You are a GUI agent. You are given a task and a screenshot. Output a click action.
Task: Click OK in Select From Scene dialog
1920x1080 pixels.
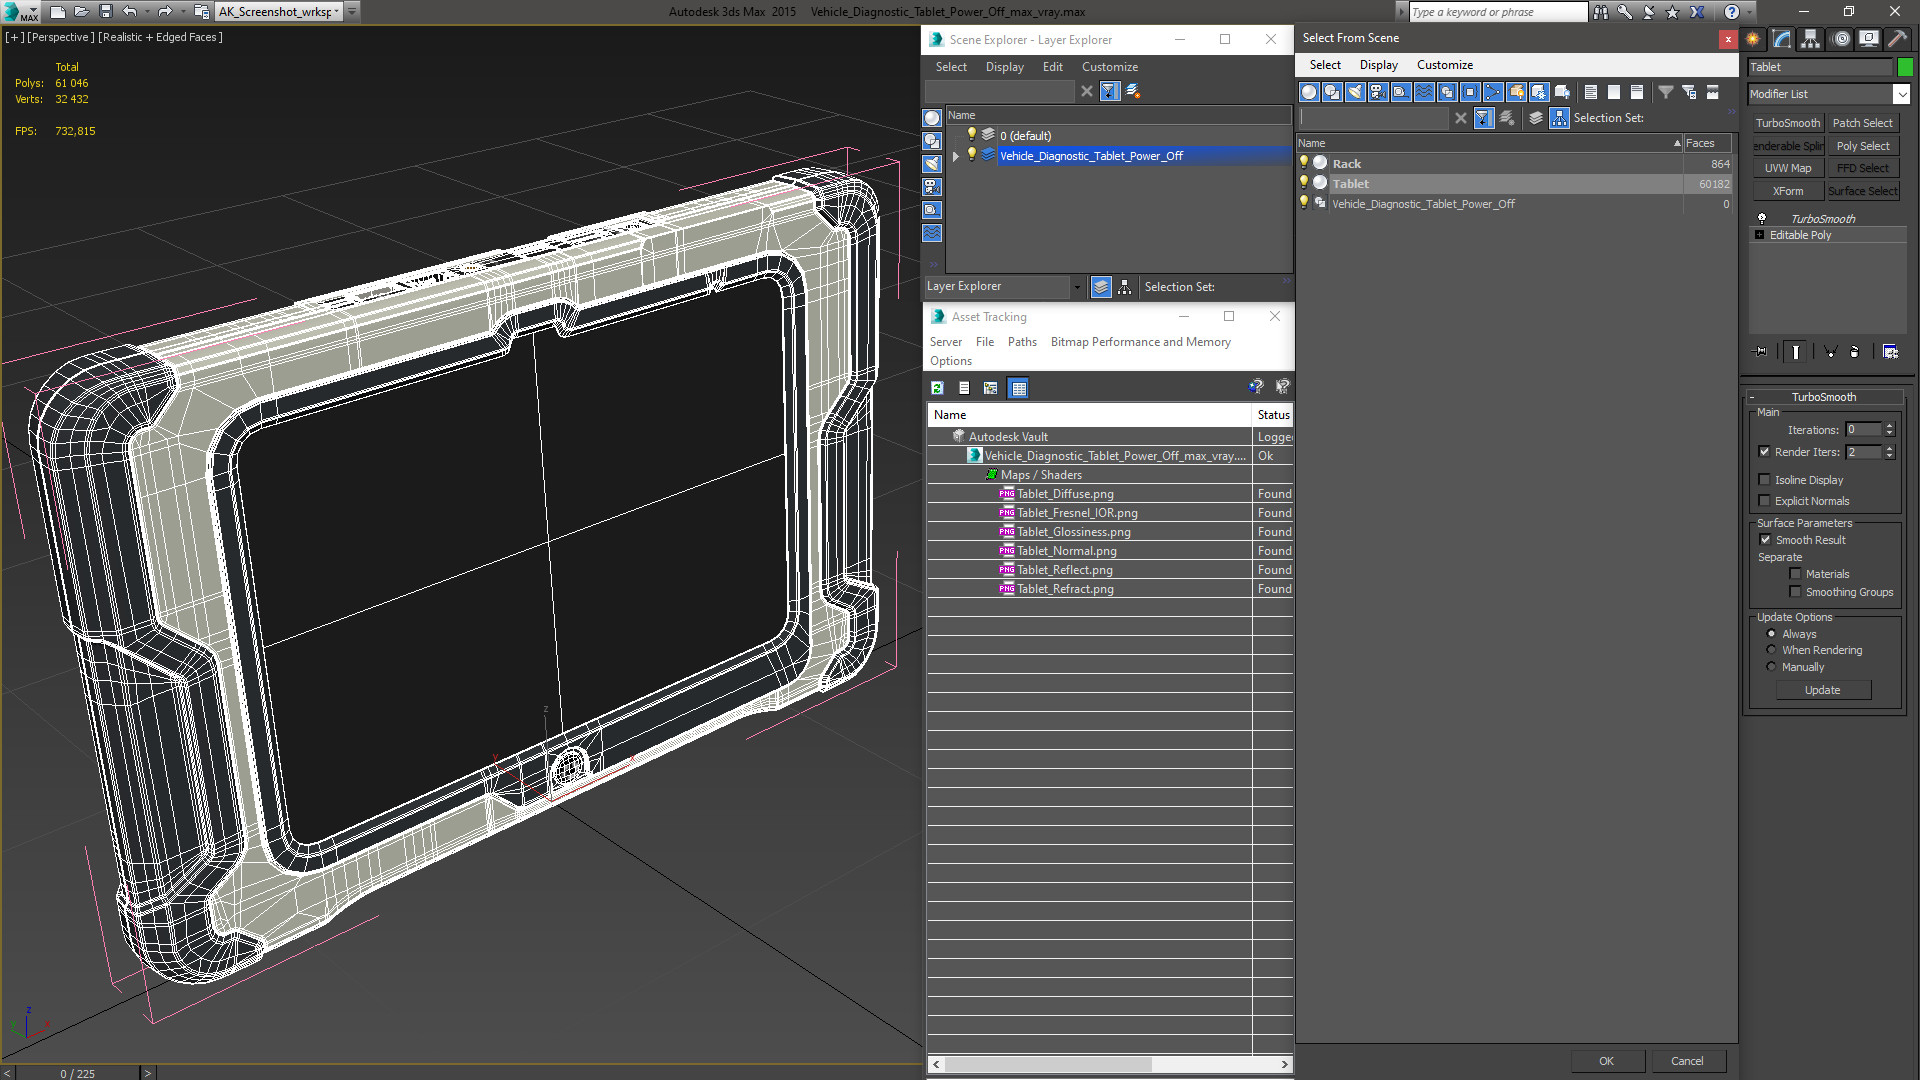[1606, 1061]
